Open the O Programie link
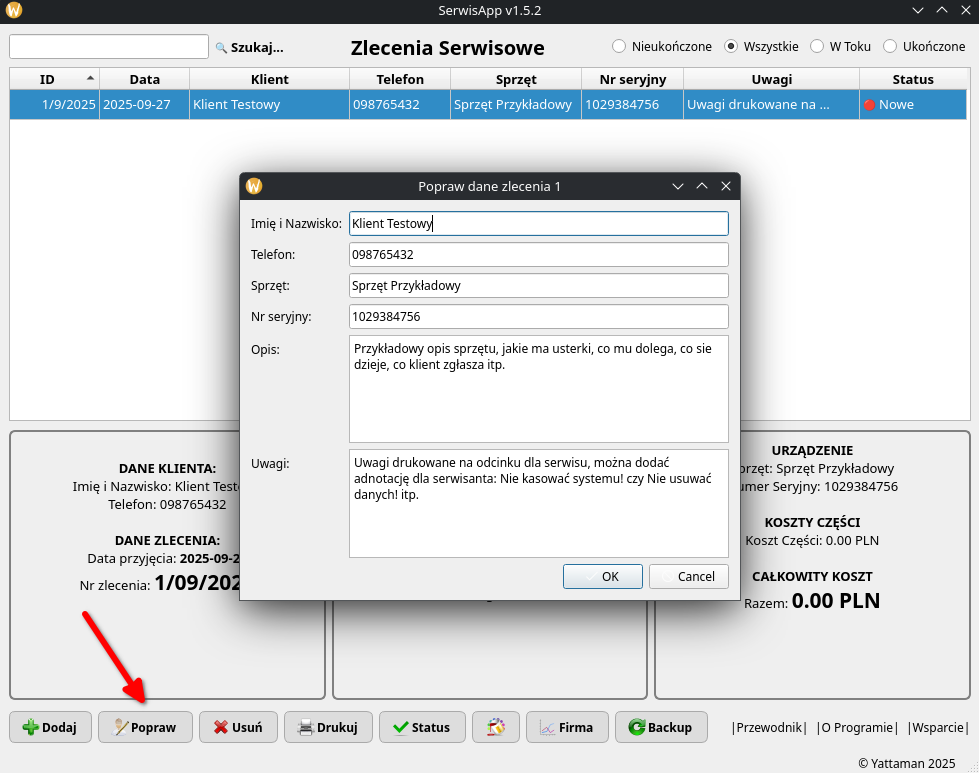 tap(857, 728)
